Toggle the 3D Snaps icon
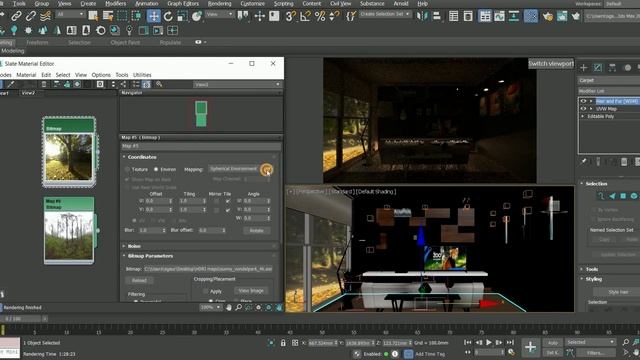 pyautogui.click(x=290, y=16)
